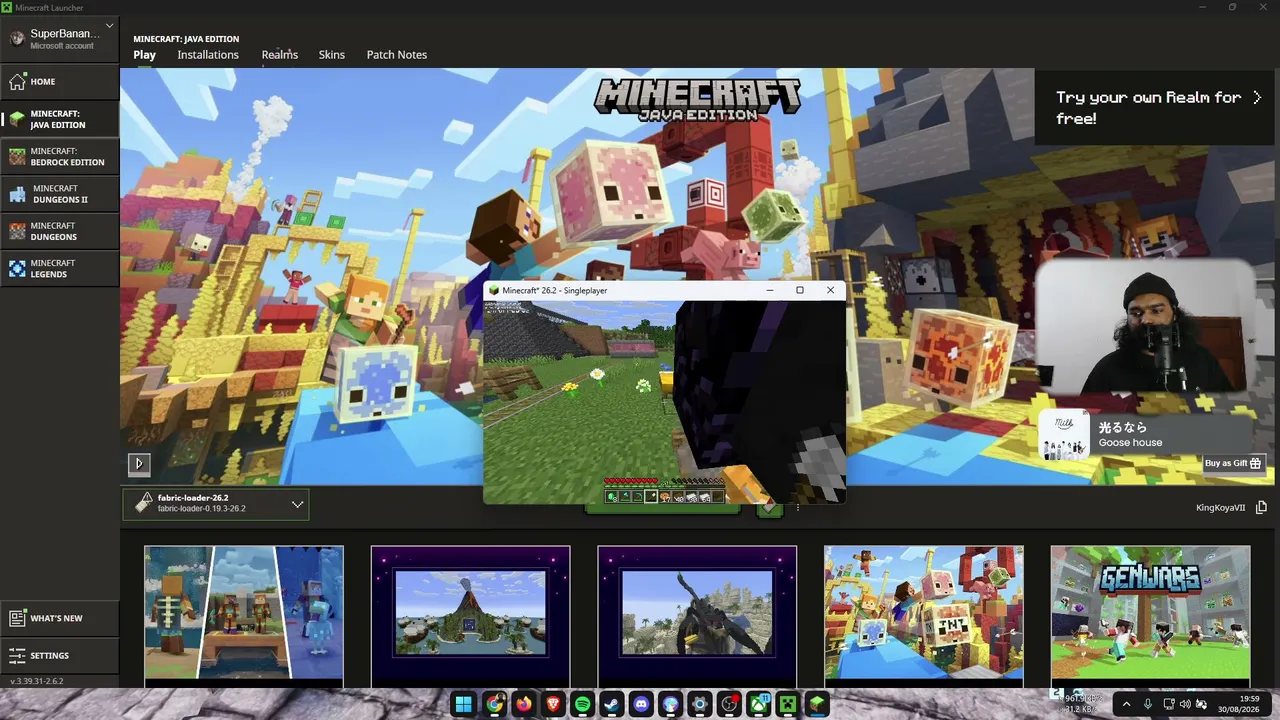
Task: Launch Google Chrome from the taskbar
Action: tap(495, 704)
